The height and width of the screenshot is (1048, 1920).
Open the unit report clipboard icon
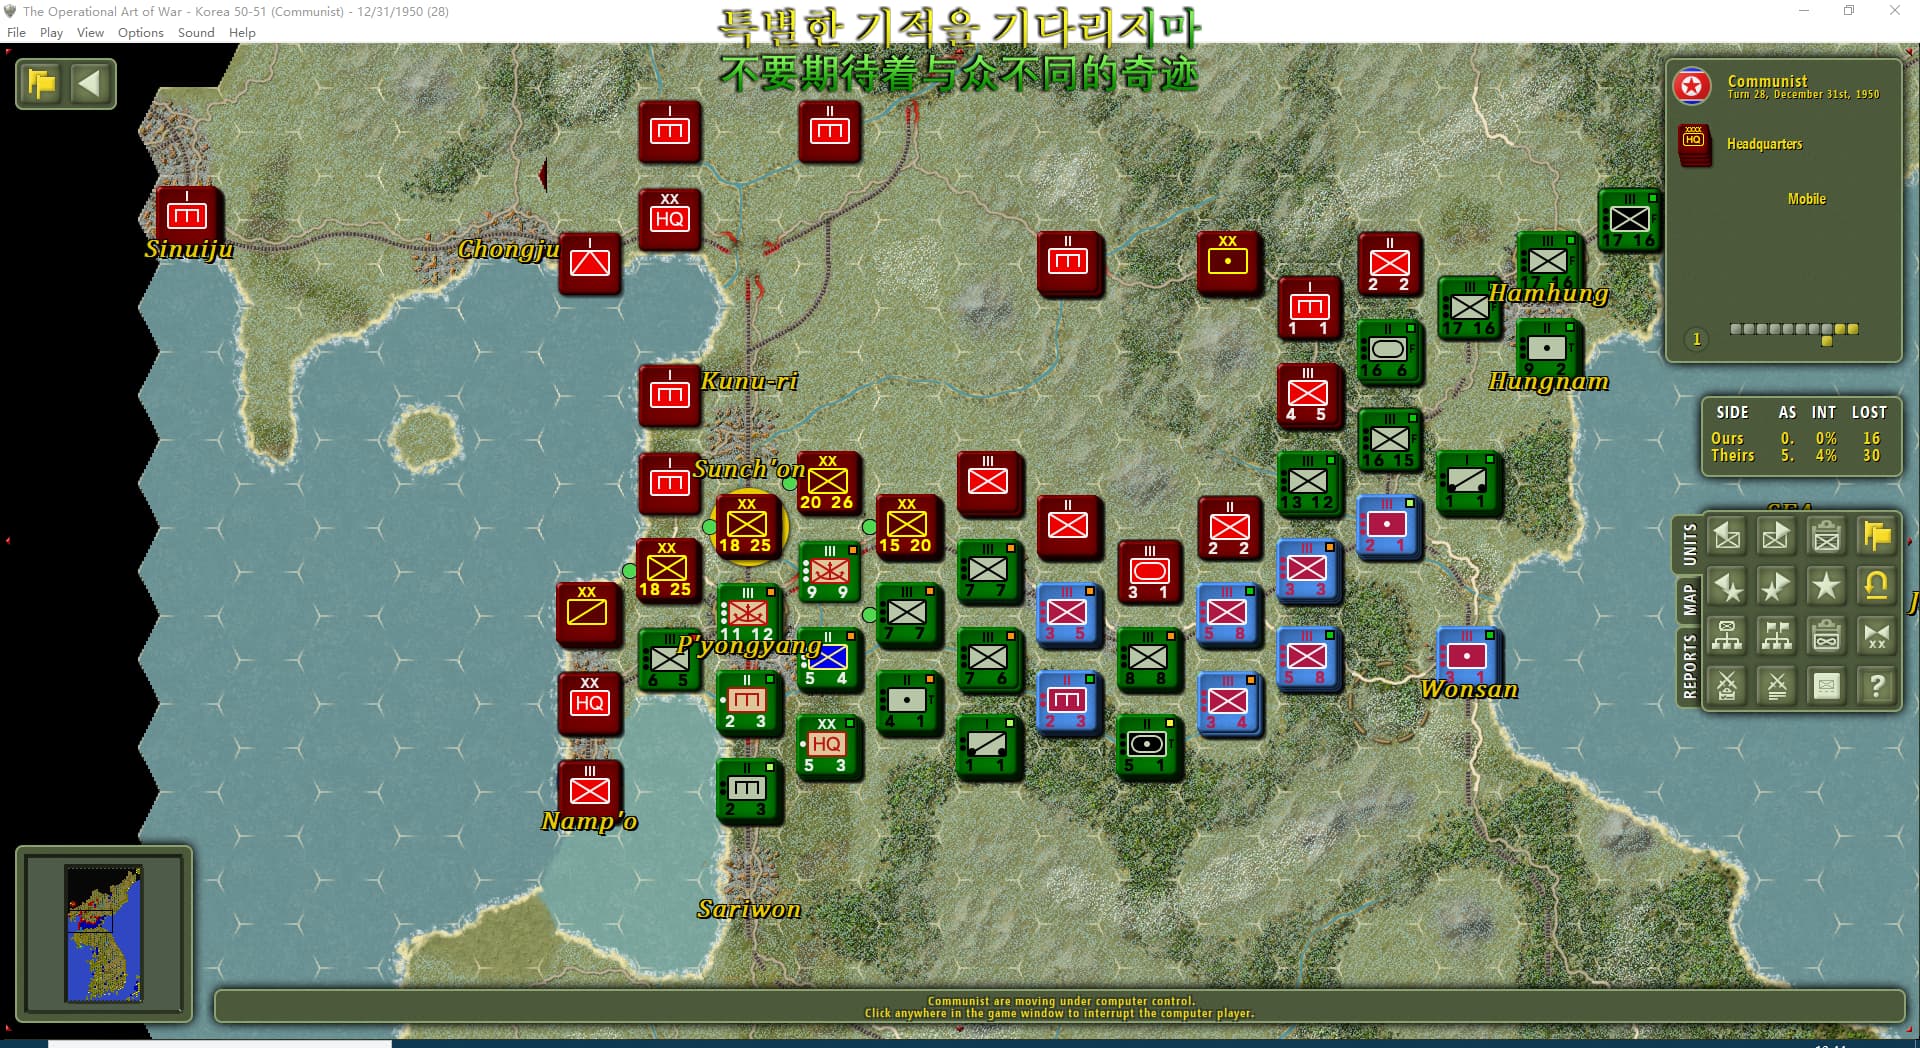click(x=1826, y=537)
